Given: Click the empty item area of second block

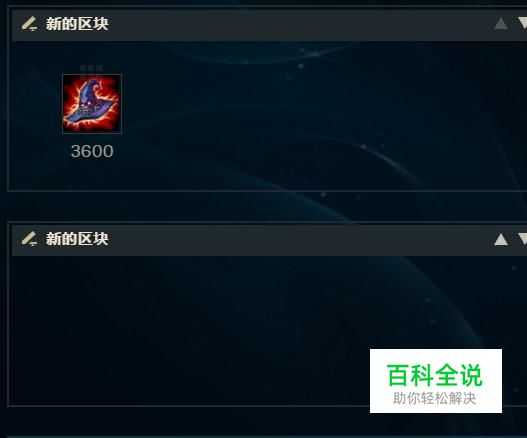Looking at the screenshot, I should (x=188, y=329).
